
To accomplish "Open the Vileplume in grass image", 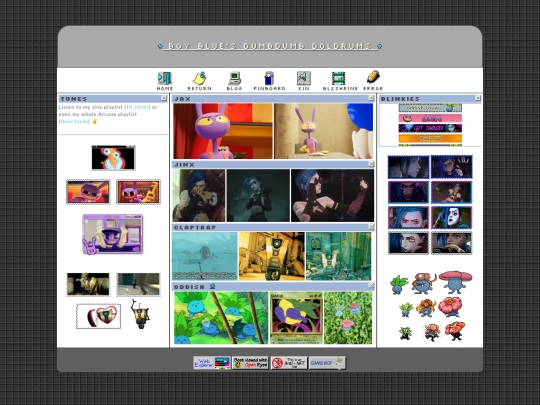I will pyautogui.click(x=348, y=318).
